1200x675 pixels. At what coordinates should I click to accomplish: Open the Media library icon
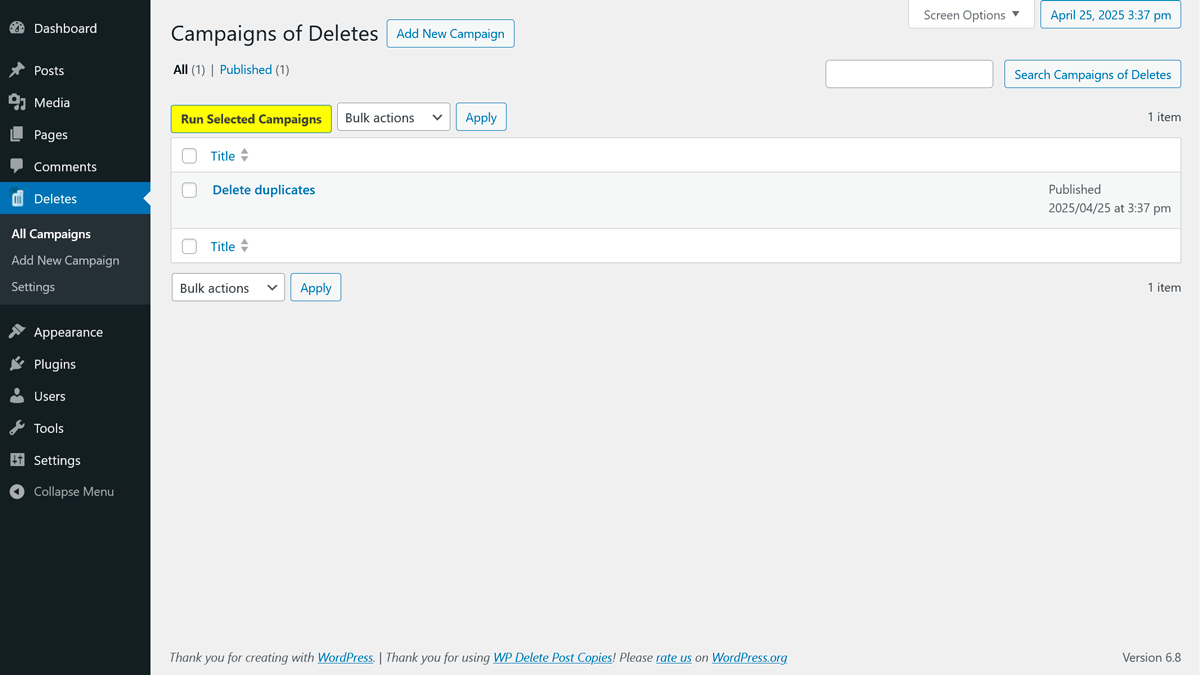17,102
